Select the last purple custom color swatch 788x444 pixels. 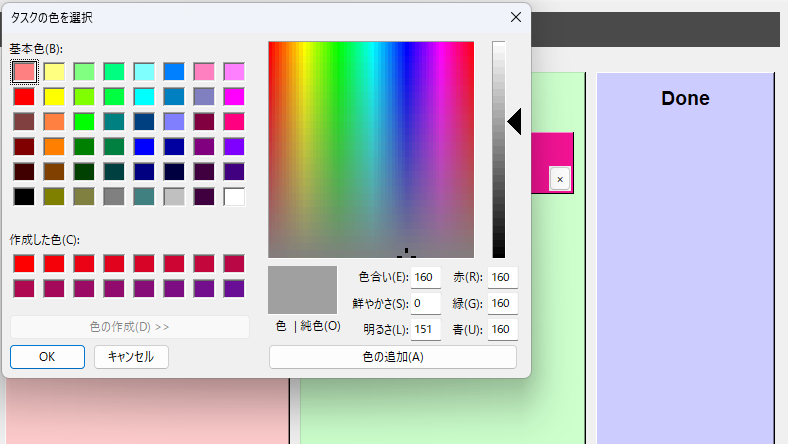point(234,289)
